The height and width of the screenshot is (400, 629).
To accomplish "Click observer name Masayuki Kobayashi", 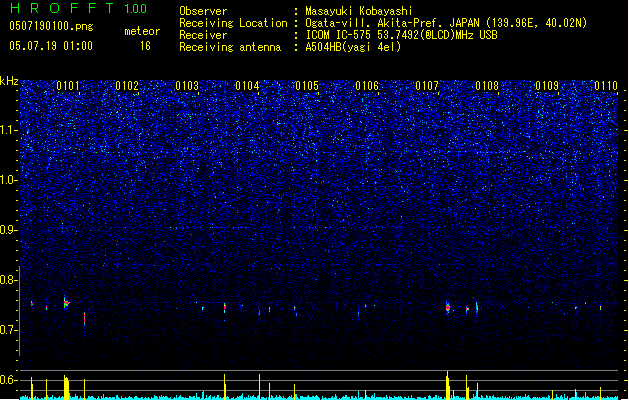I will [359, 11].
